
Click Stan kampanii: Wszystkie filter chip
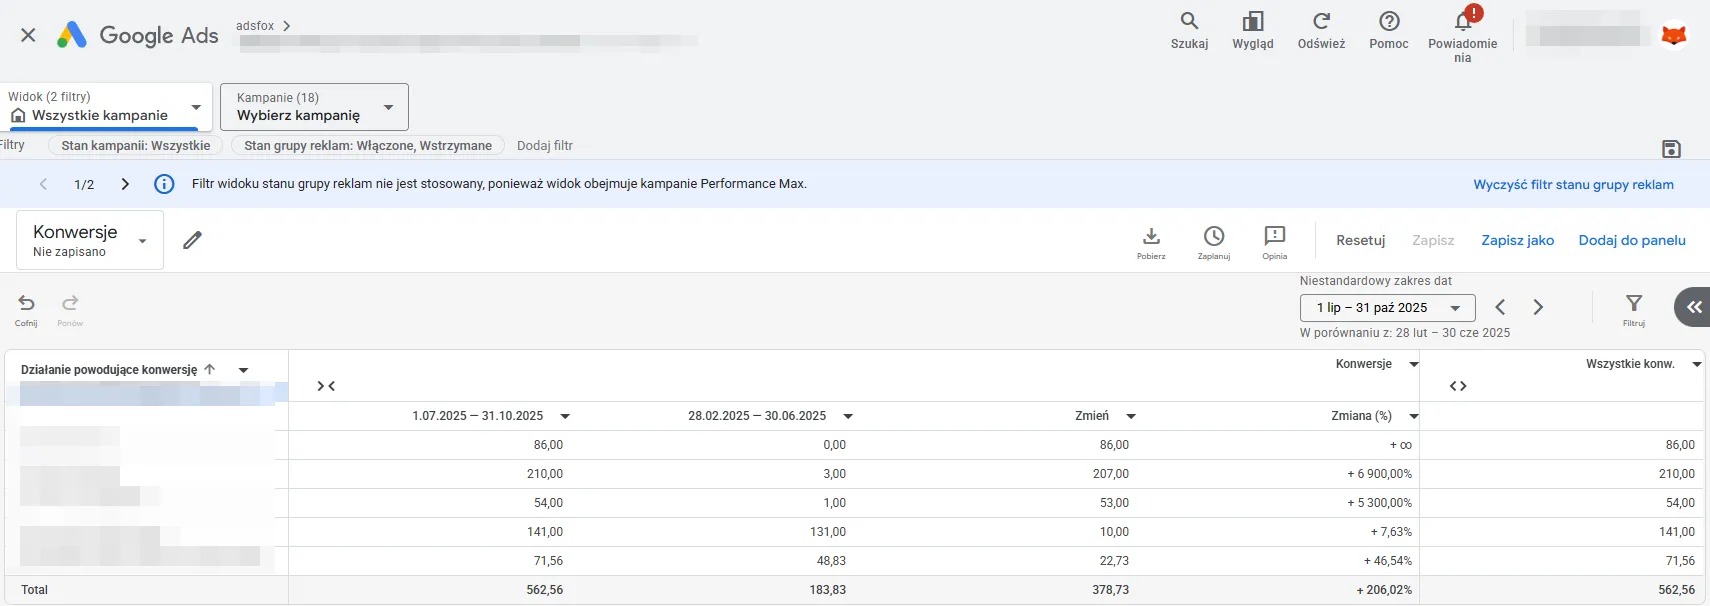point(135,145)
